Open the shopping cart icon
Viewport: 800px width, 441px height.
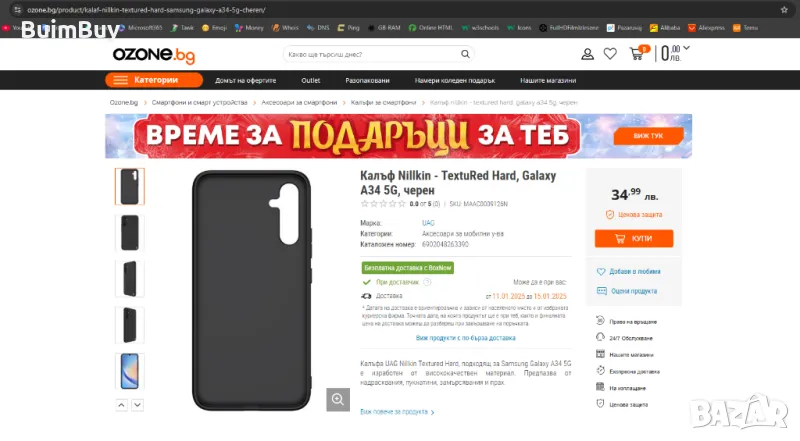pyautogui.click(x=637, y=54)
